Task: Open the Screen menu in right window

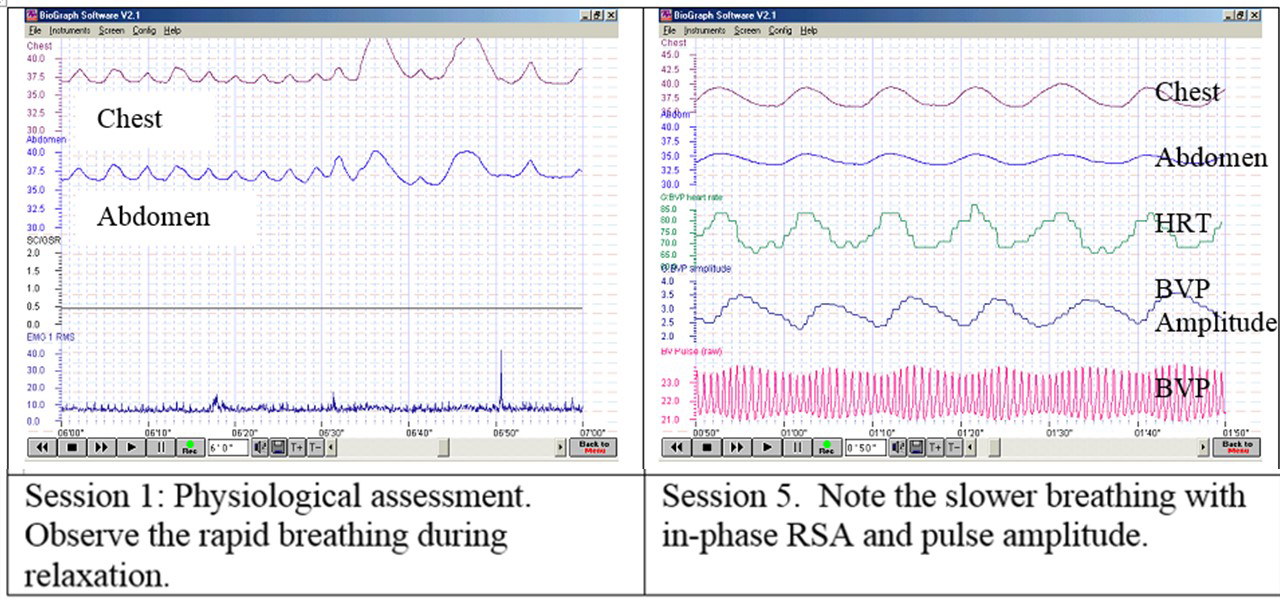Action: (x=747, y=31)
